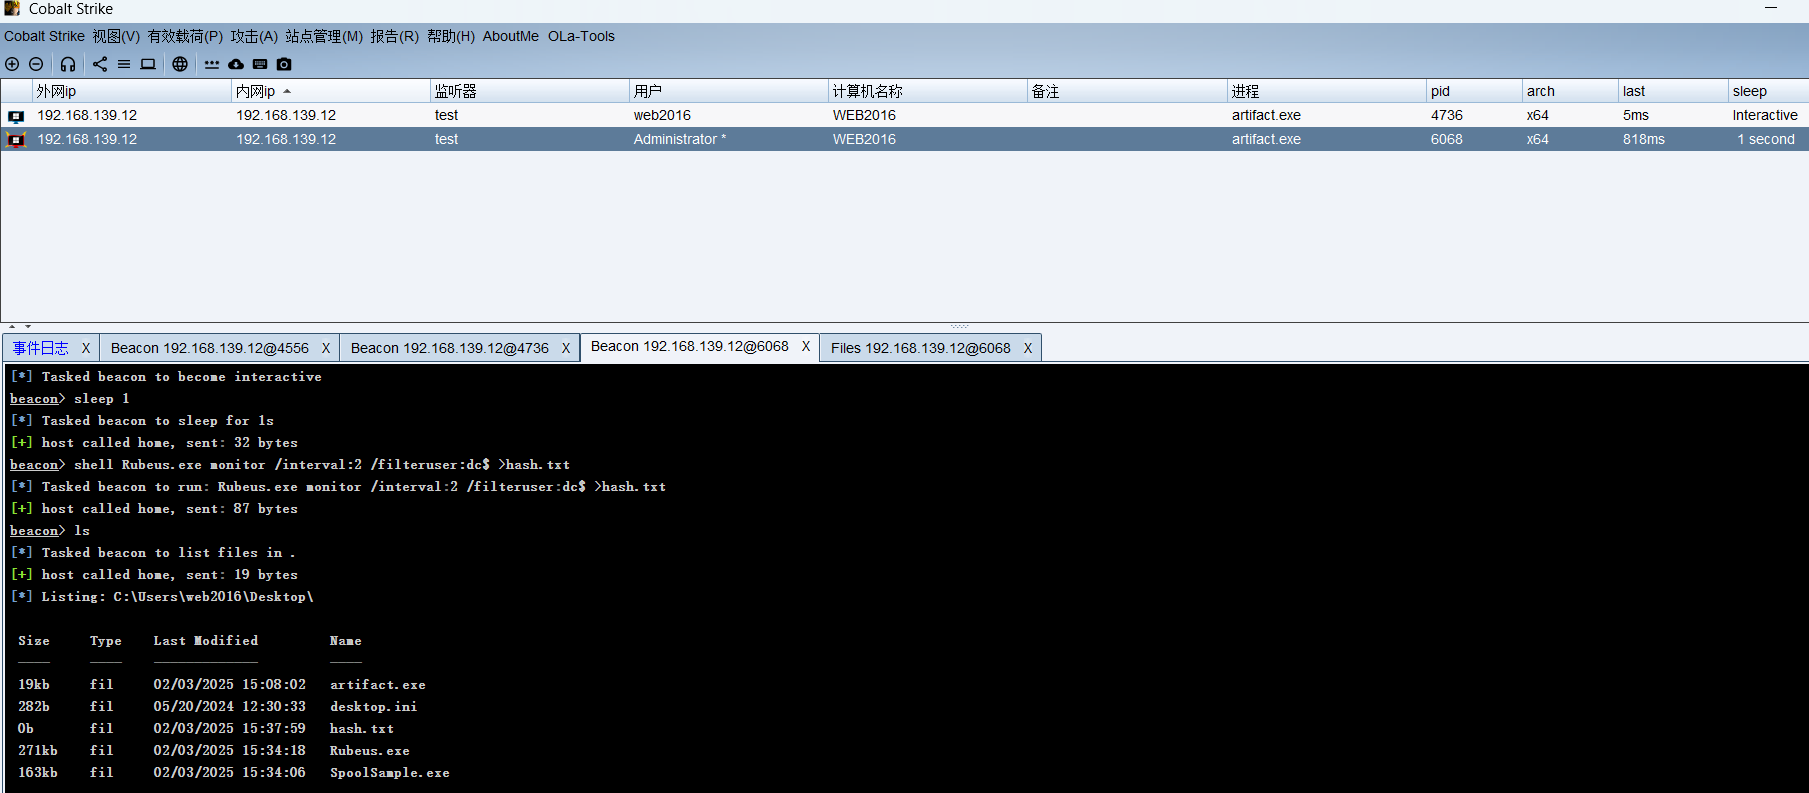Click Rubeus.exe in the file listing

(370, 750)
